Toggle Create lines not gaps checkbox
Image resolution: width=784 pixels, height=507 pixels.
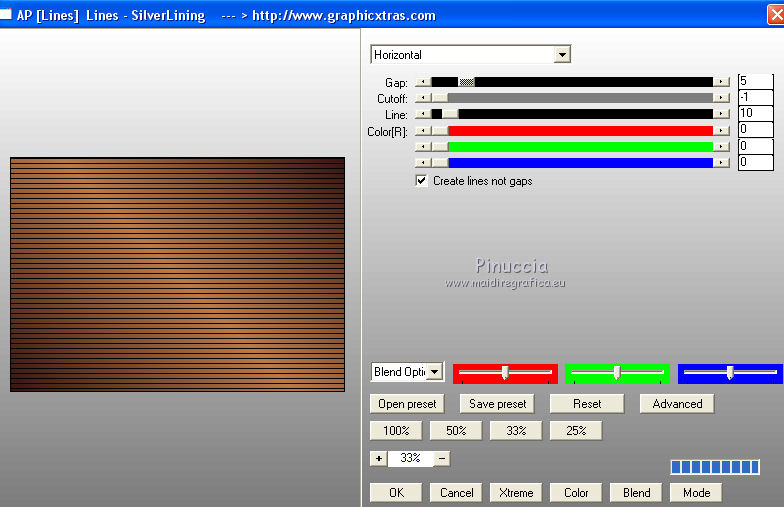(422, 181)
